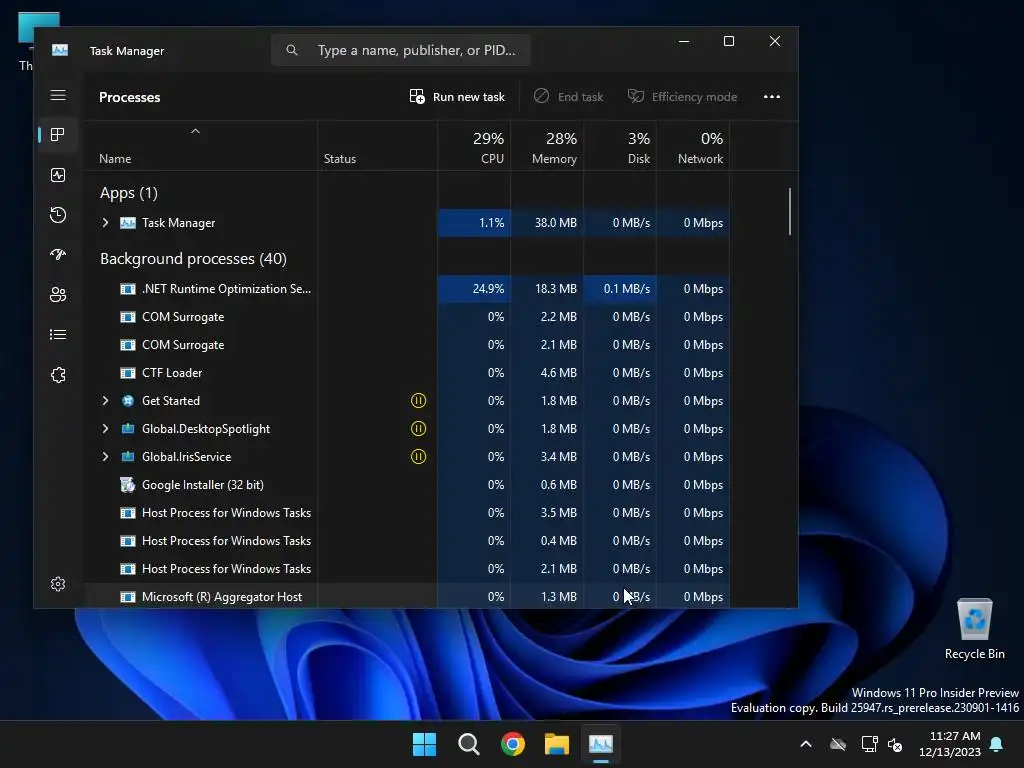Expand the Get Started process group
This screenshot has height=768, width=1024.
coord(105,400)
